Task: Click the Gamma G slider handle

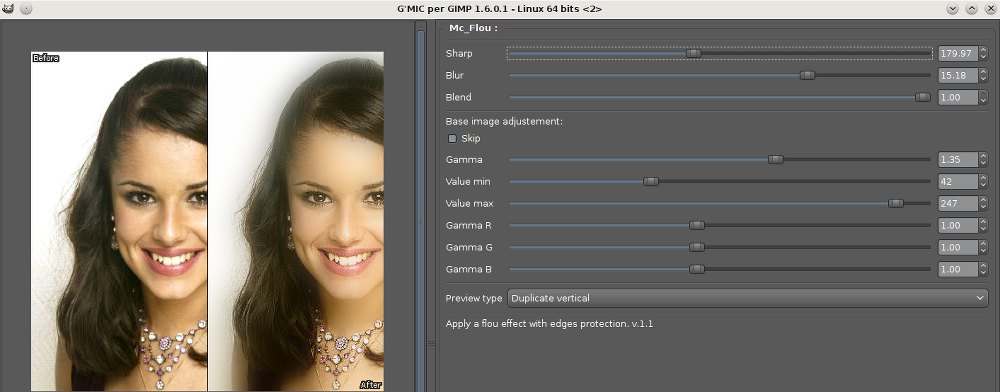Action: [x=697, y=247]
